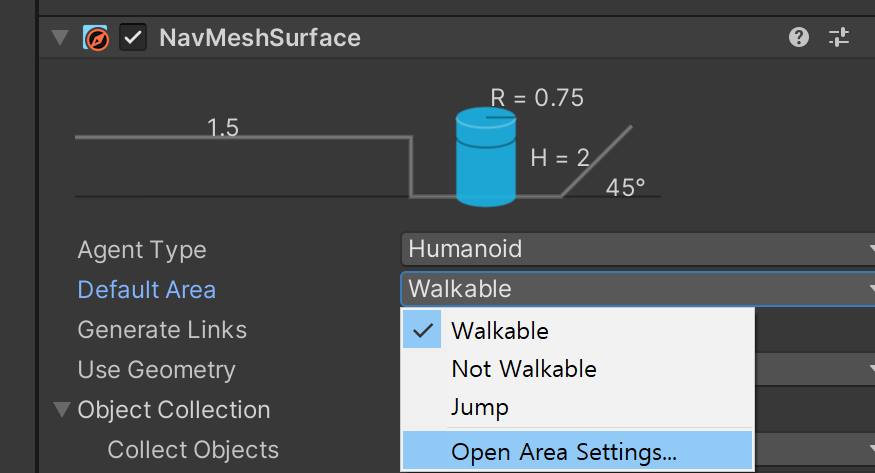Screen dimensions: 875x473
Task: Disable the NavMeshSurface component checkbox
Action: point(132,38)
